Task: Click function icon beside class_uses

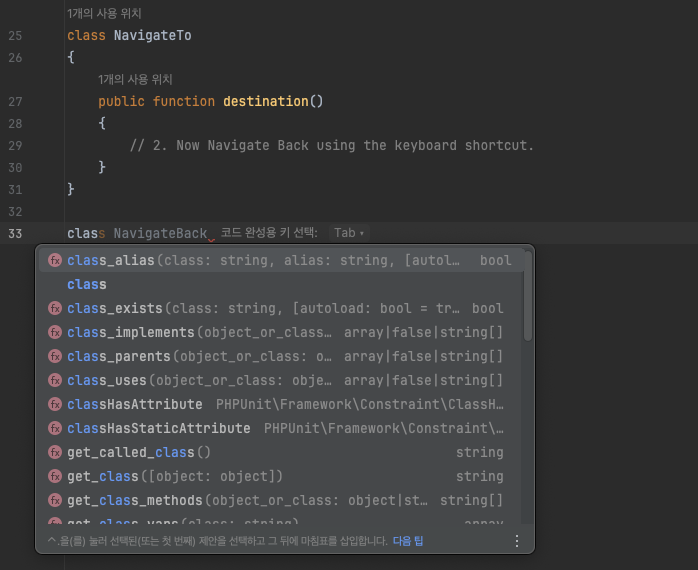Action: click(55, 380)
